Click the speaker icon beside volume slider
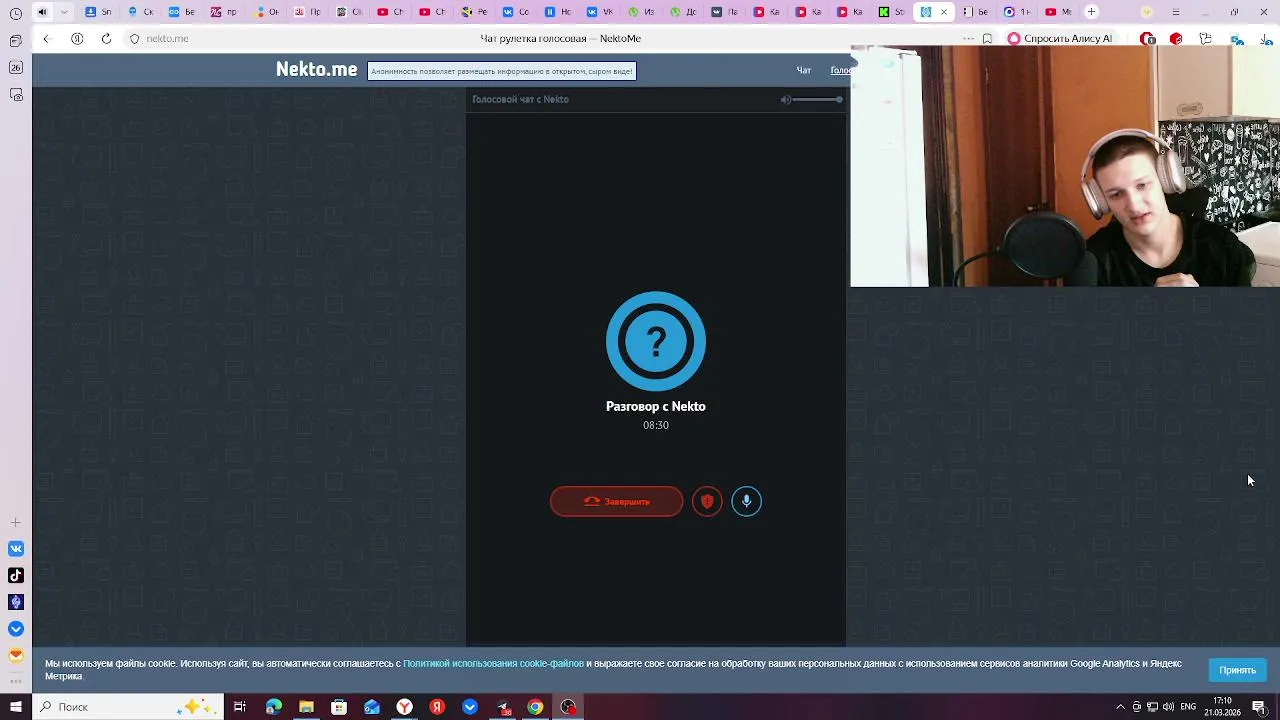 pos(786,99)
